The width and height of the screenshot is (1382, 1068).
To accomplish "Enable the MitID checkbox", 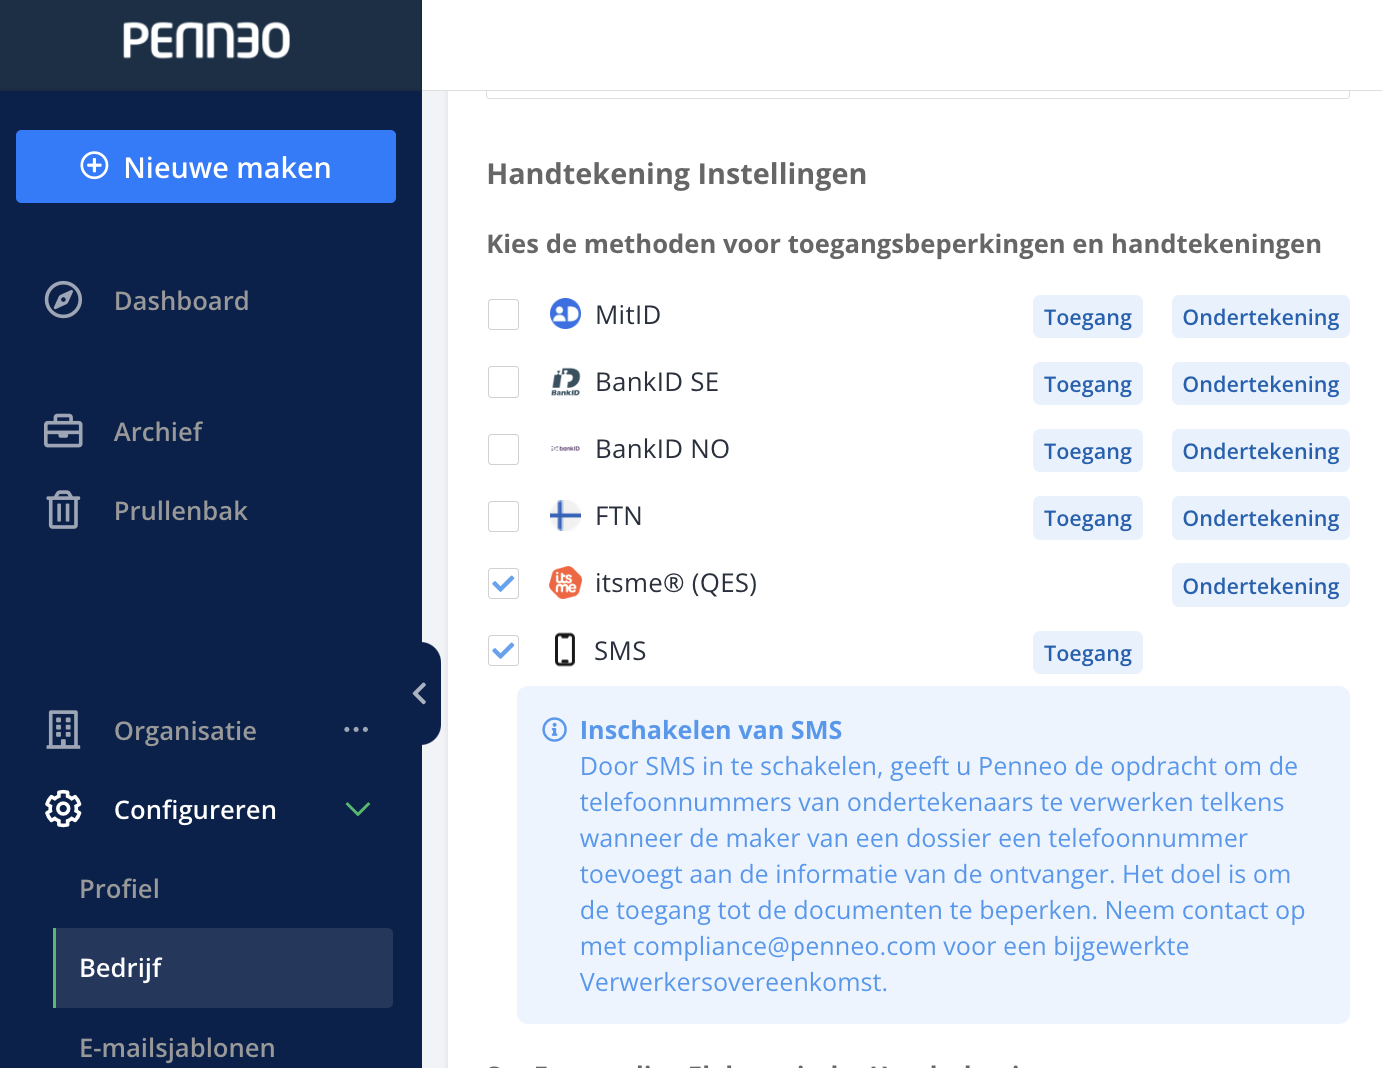I will click(503, 314).
